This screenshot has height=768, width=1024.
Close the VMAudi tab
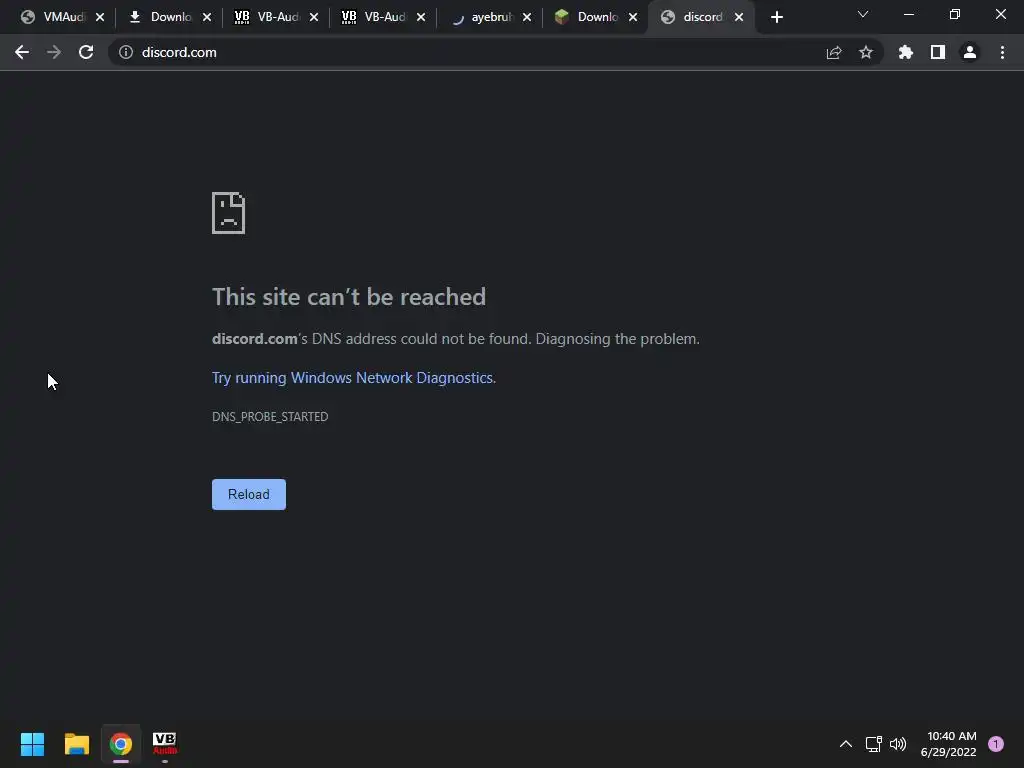[100, 17]
